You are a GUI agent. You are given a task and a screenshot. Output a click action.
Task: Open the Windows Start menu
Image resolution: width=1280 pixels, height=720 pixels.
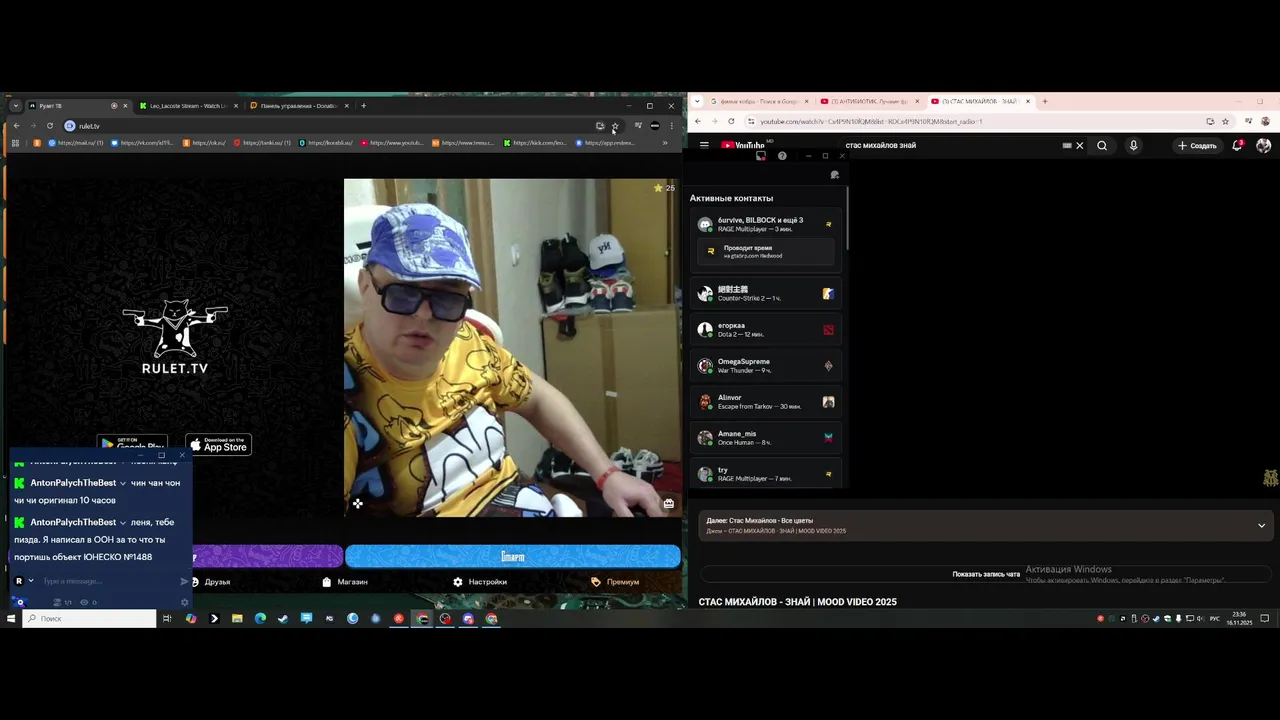11,619
